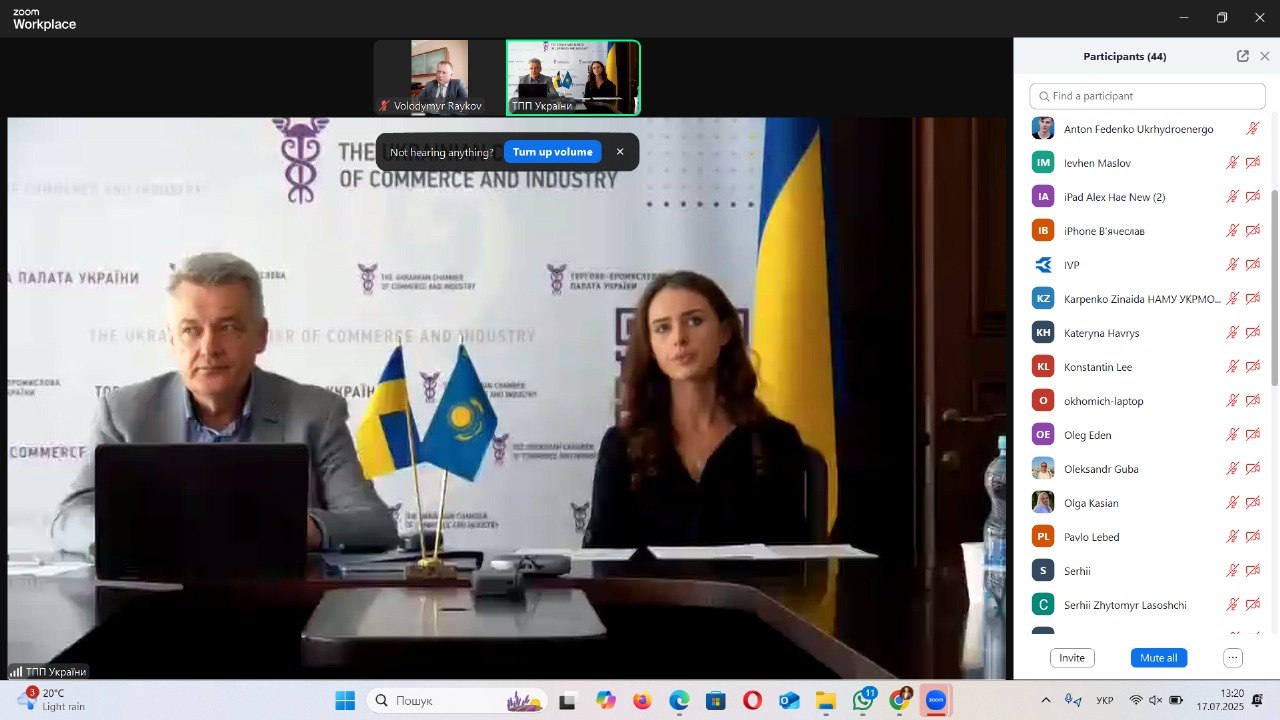
Task: Click the Mute all button
Action: (x=1159, y=658)
